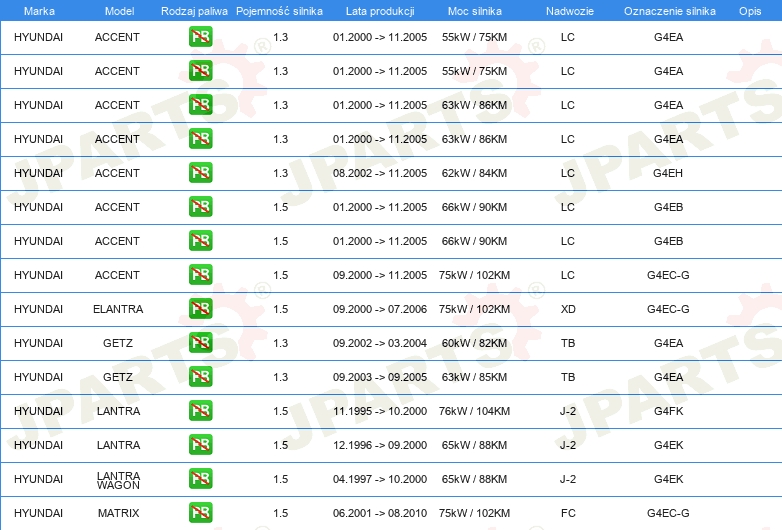Select the FC body code cell

coord(568,513)
